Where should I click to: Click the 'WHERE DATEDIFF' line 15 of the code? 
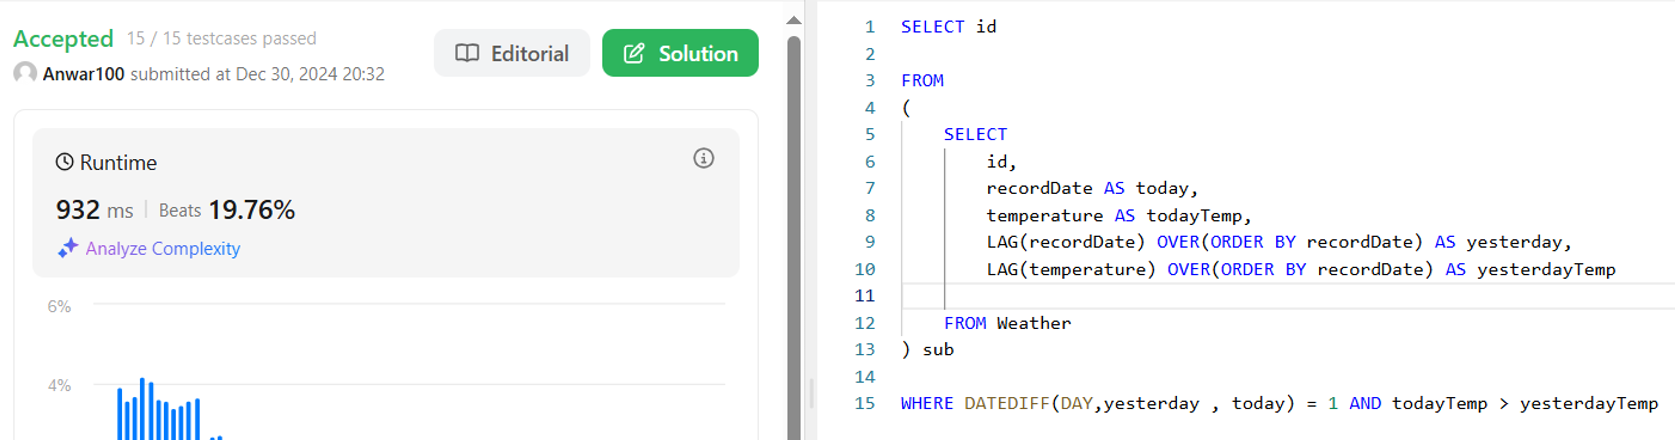click(1279, 403)
